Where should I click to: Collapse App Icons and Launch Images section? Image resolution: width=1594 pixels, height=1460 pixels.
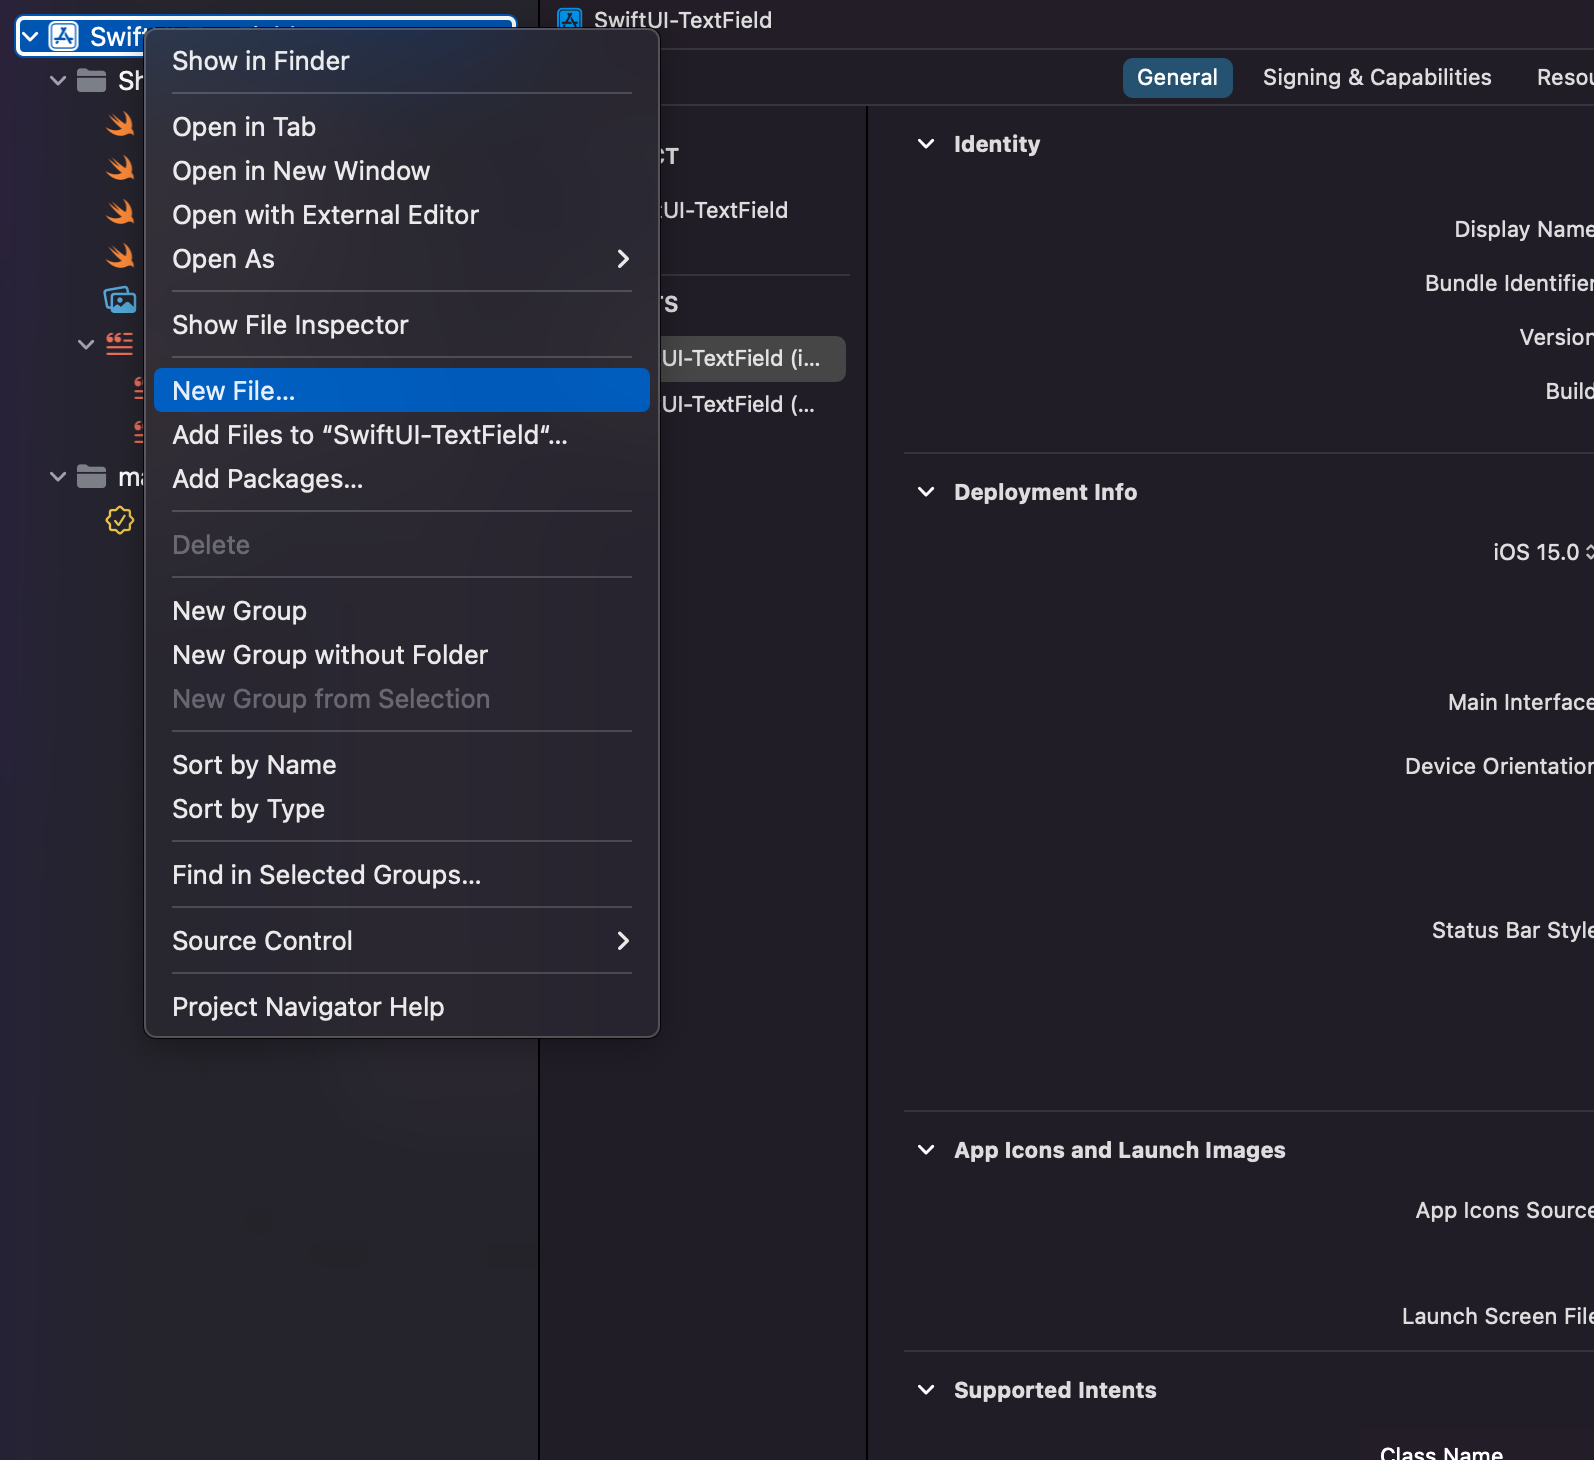(x=926, y=1150)
